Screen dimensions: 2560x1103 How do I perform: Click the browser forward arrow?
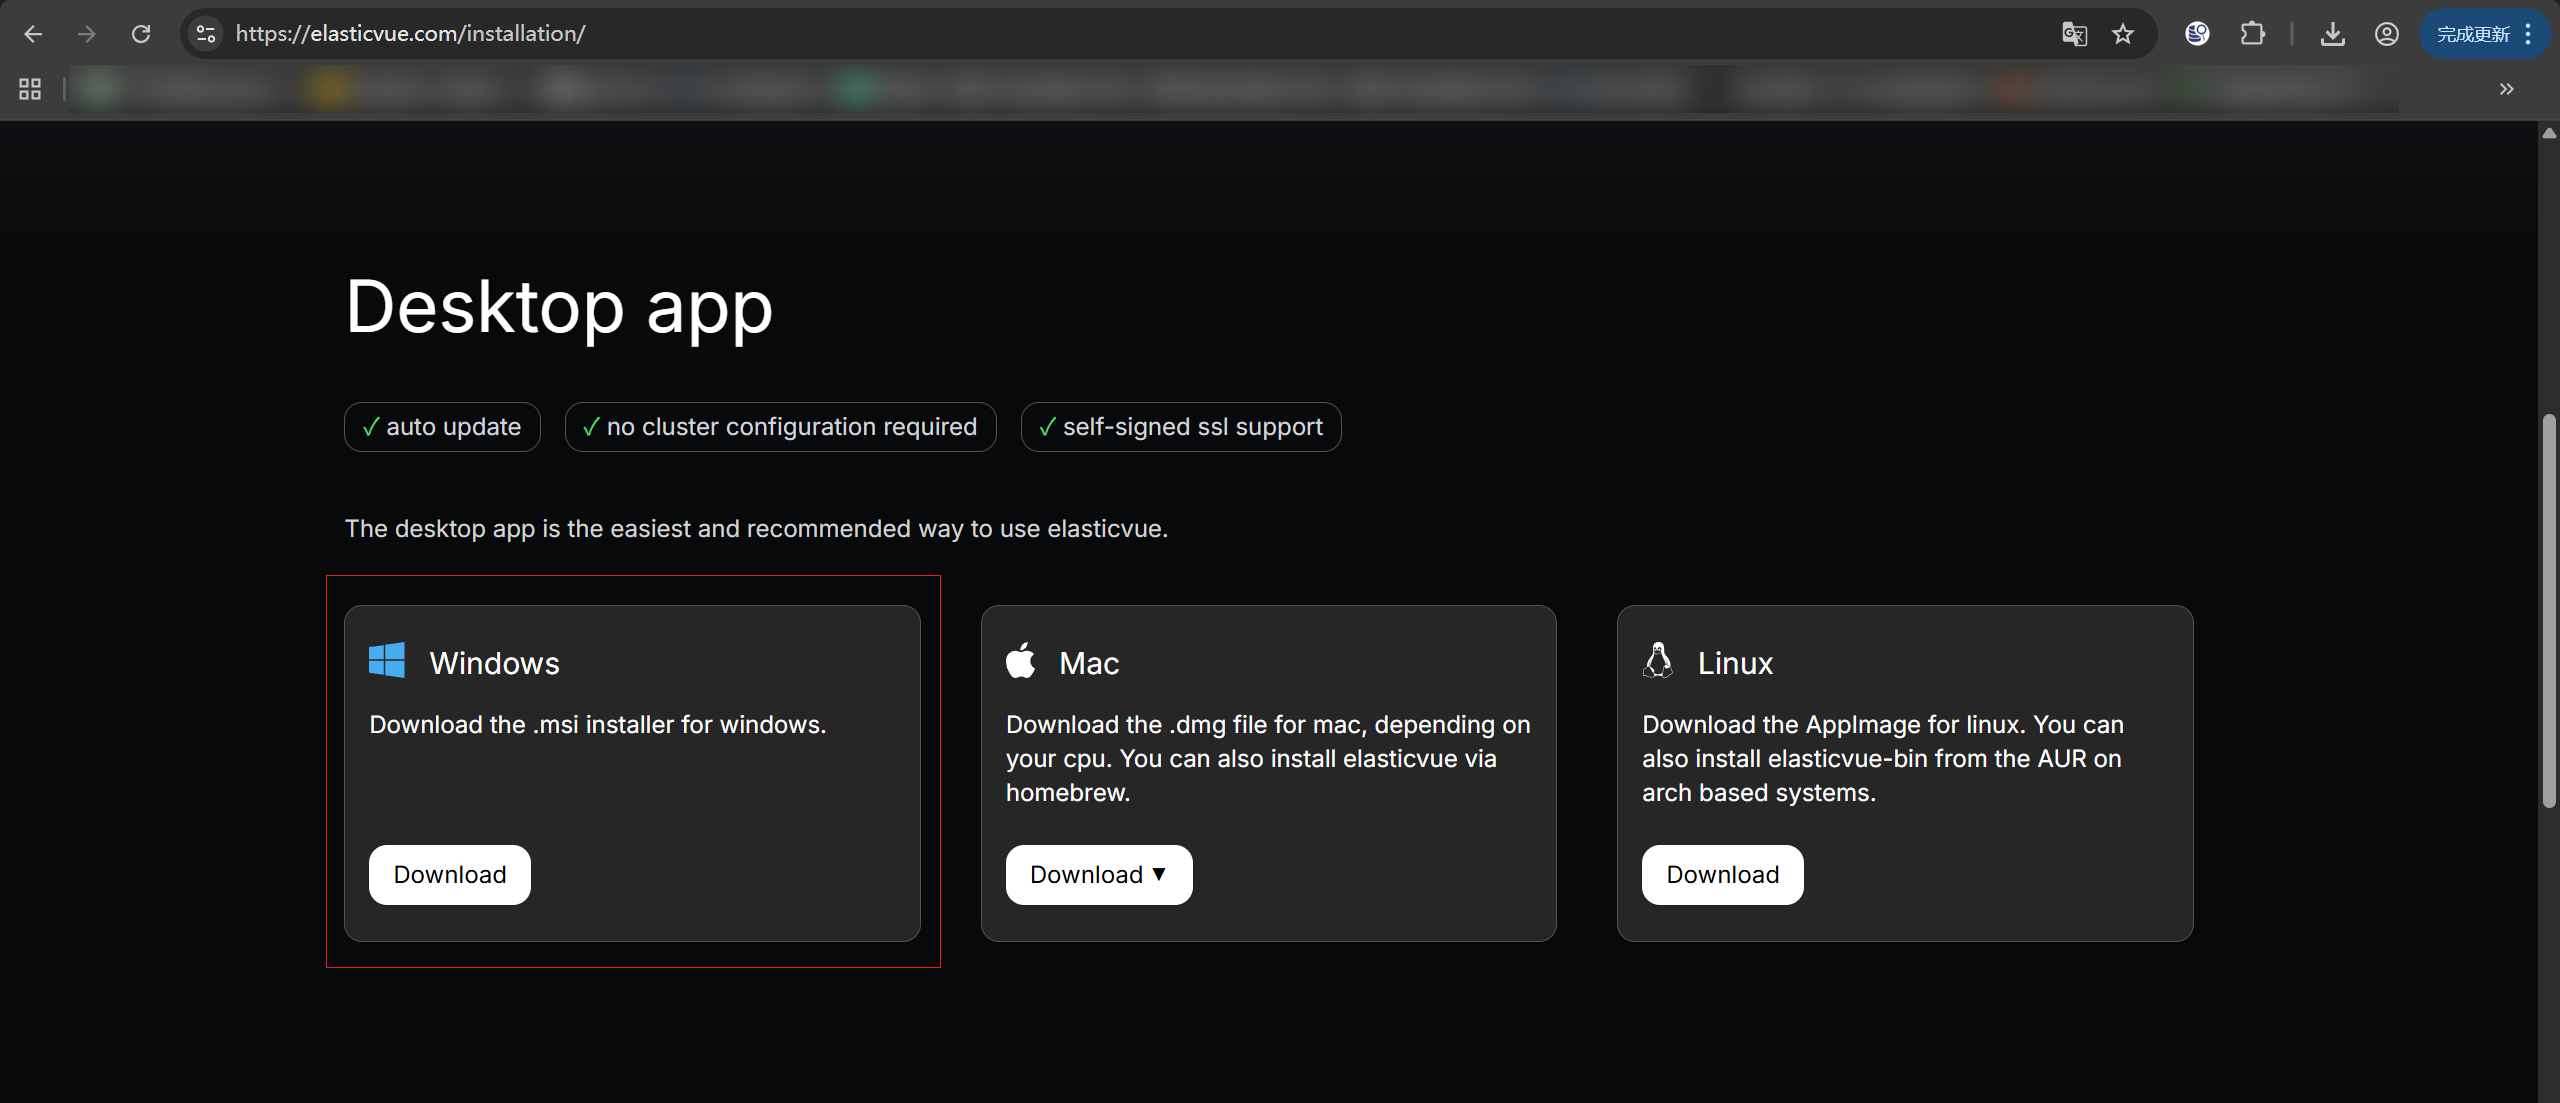coord(87,34)
